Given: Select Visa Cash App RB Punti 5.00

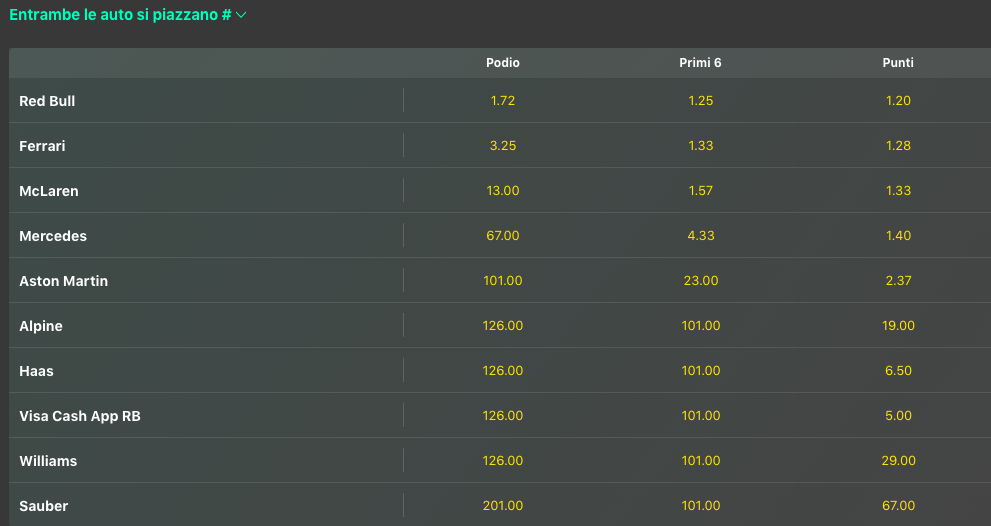Looking at the screenshot, I should pyautogui.click(x=898, y=416).
